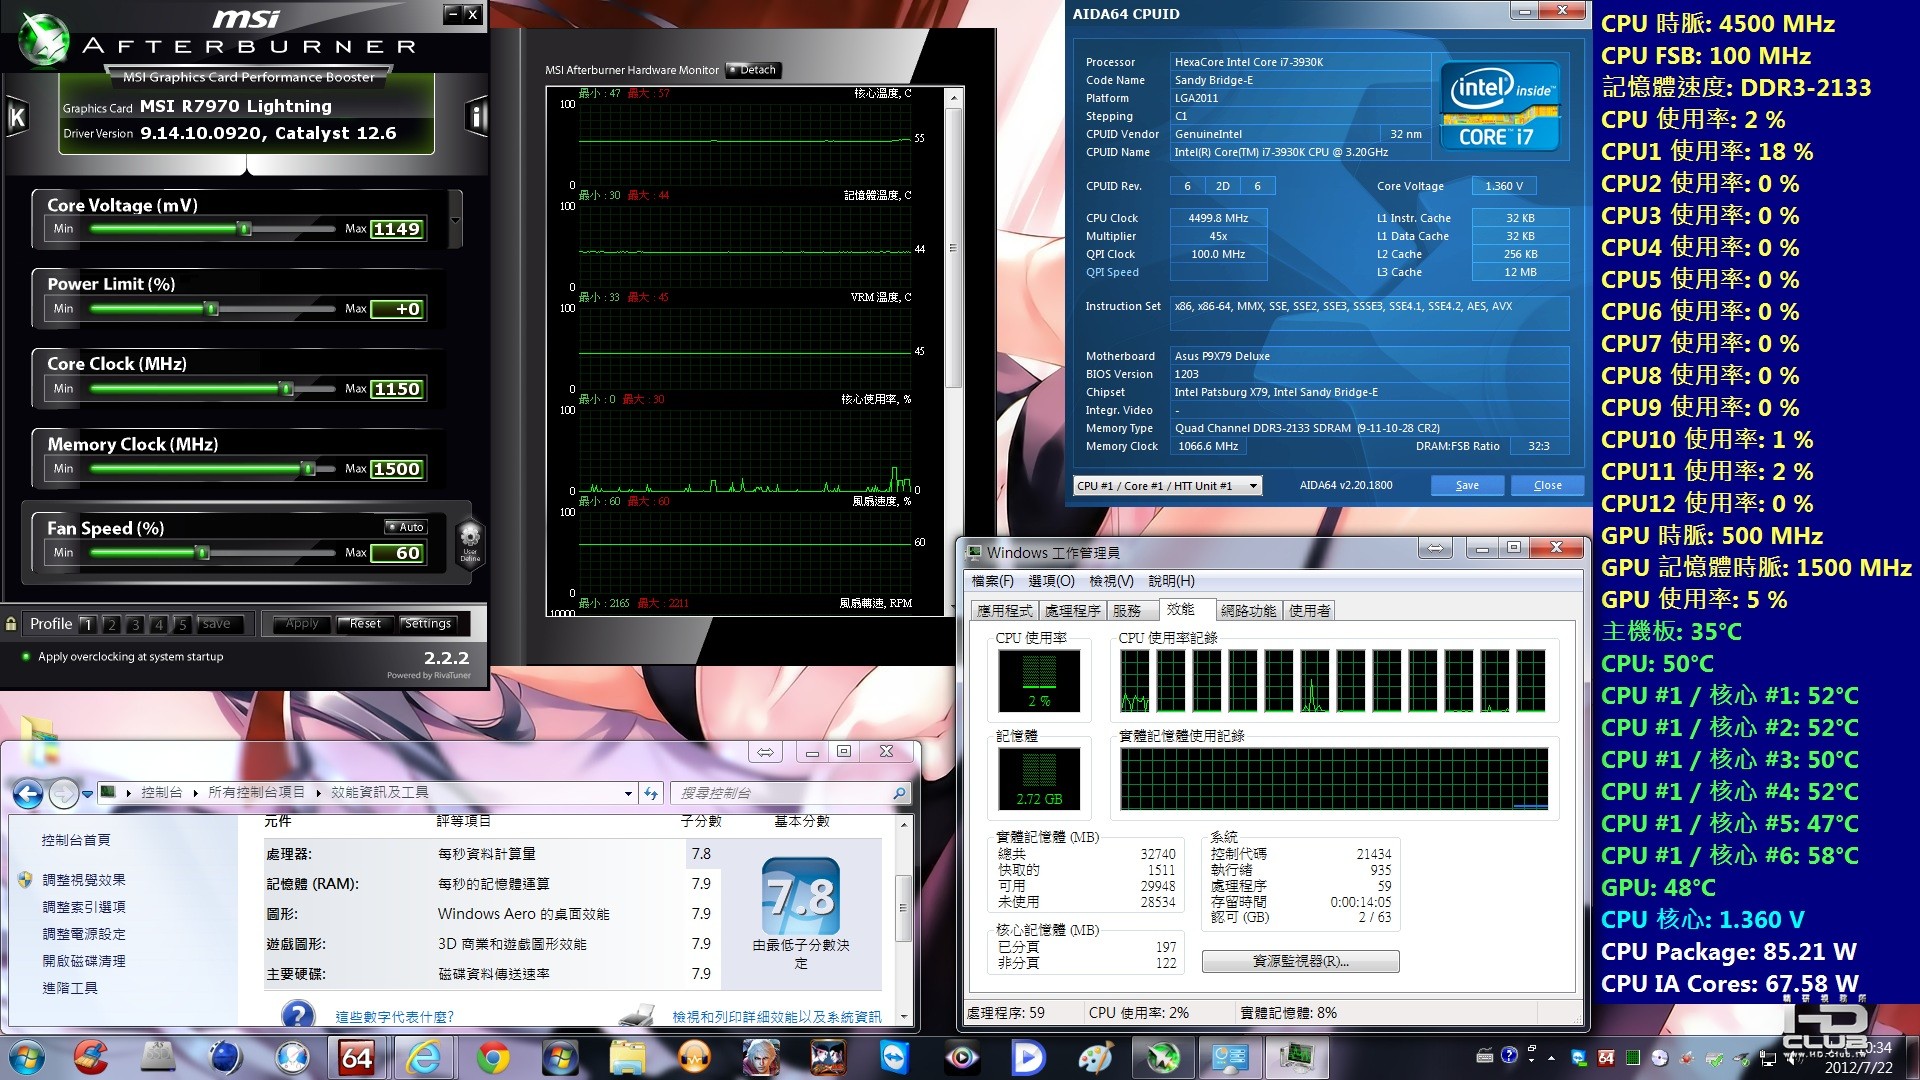
Task: Toggle the profile lock icon in Afterburner
Action: [x=11, y=624]
